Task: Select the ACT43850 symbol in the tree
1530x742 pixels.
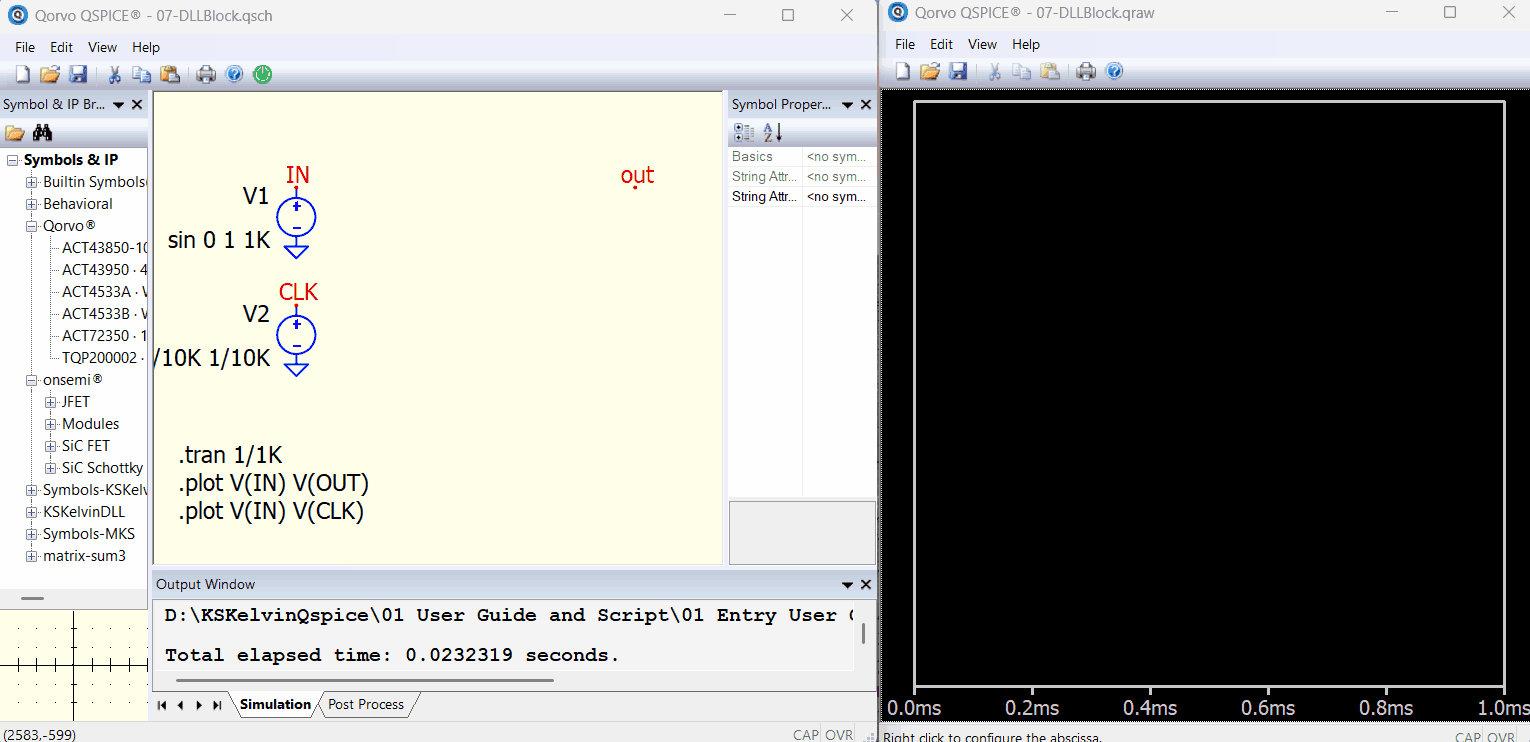Action: click(x=104, y=248)
